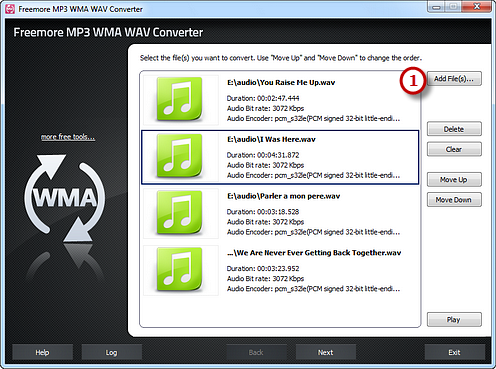The height and width of the screenshot is (369, 496).
Task: Click music note icon for Parler a mon pere.wav
Action: point(179,212)
